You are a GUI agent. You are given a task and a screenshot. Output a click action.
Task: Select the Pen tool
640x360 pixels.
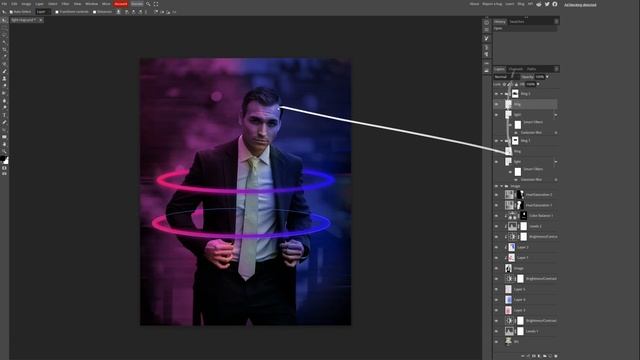4,122
